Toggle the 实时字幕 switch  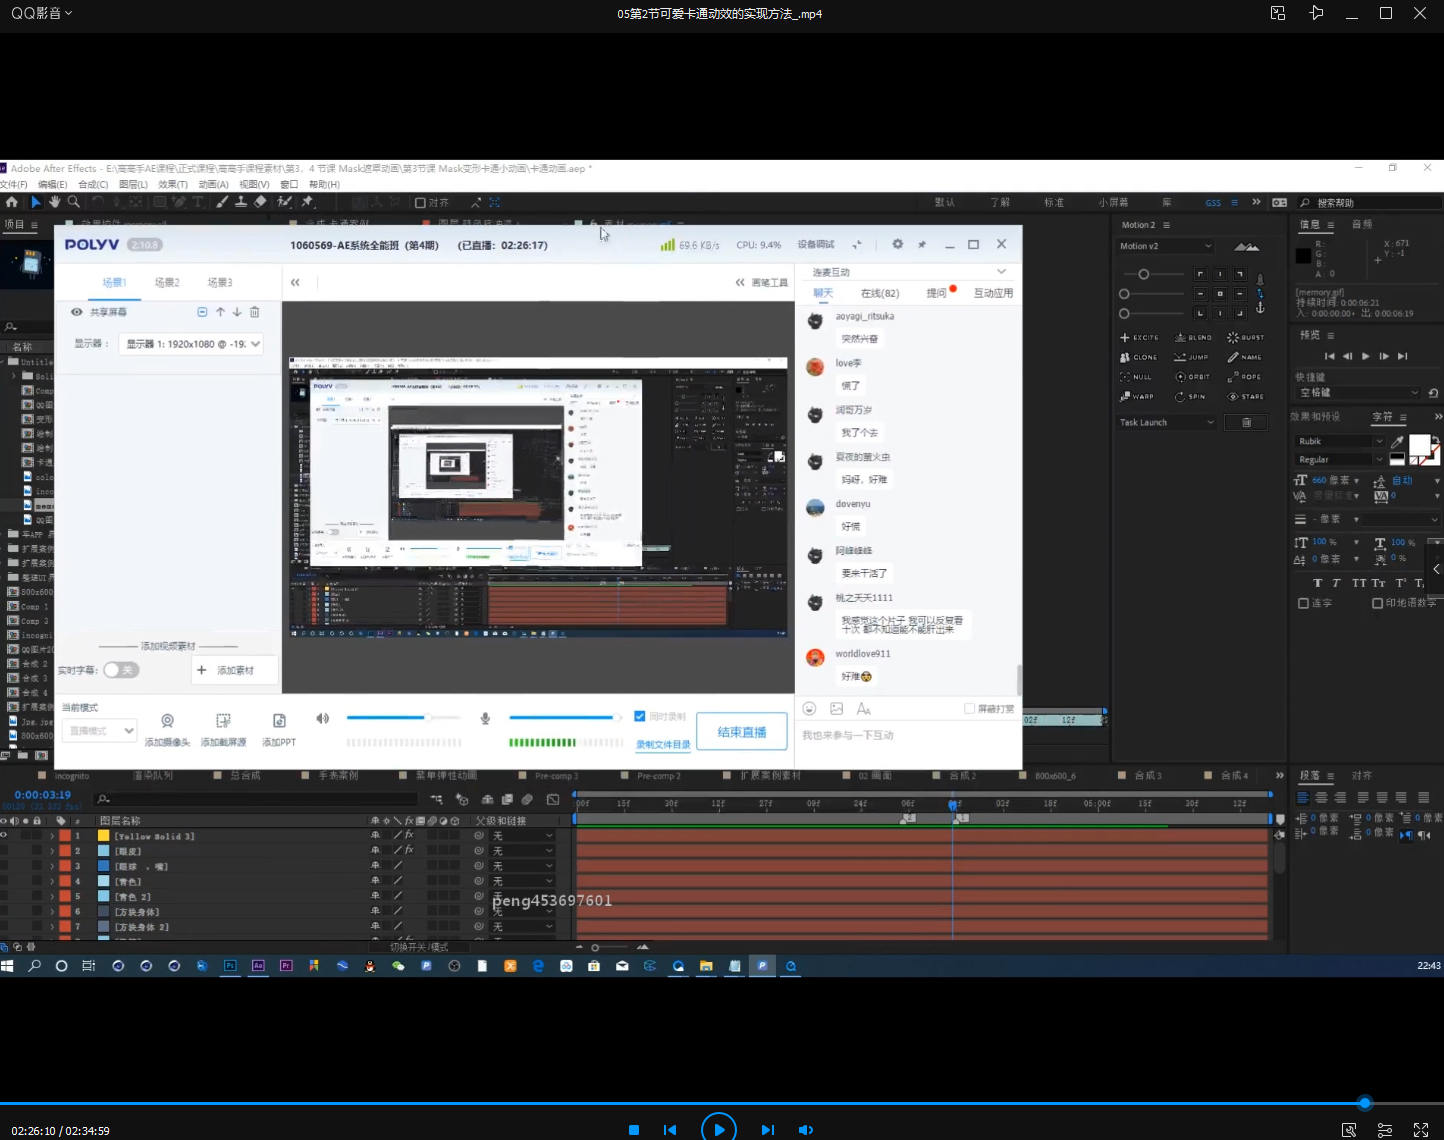pyautogui.click(x=121, y=670)
